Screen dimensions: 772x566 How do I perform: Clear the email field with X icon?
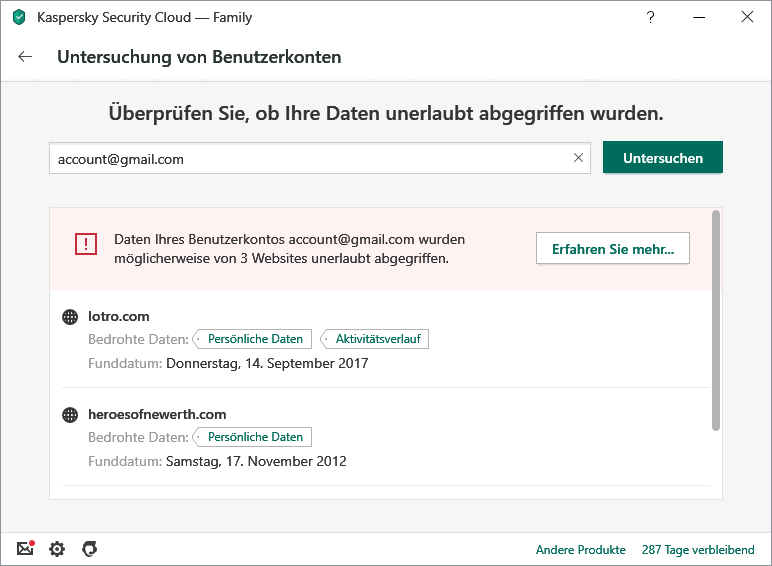pyautogui.click(x=578, y=158)
